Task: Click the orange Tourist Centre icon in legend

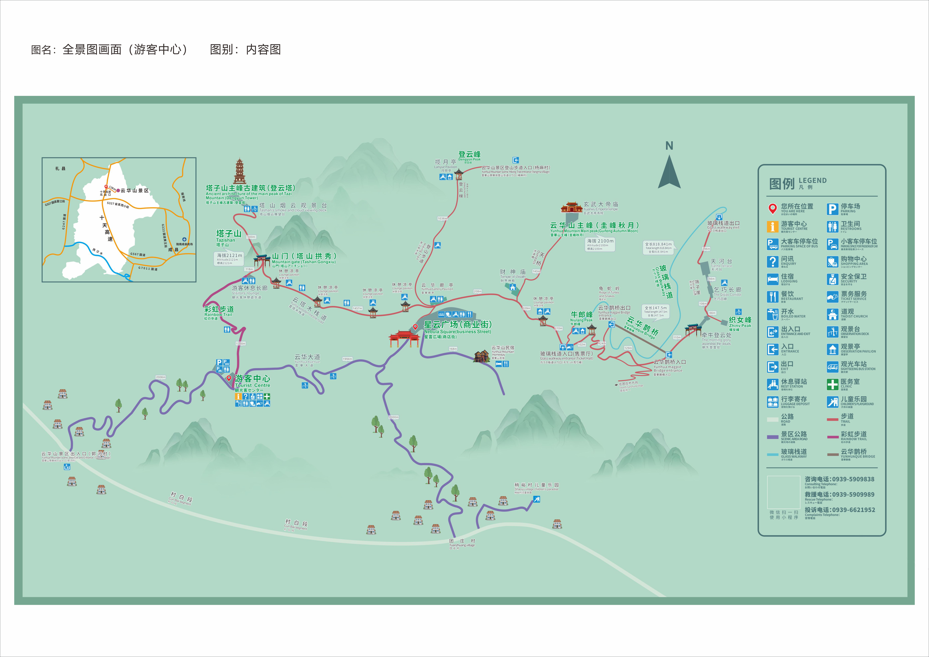Action: [x=772, y=226]
